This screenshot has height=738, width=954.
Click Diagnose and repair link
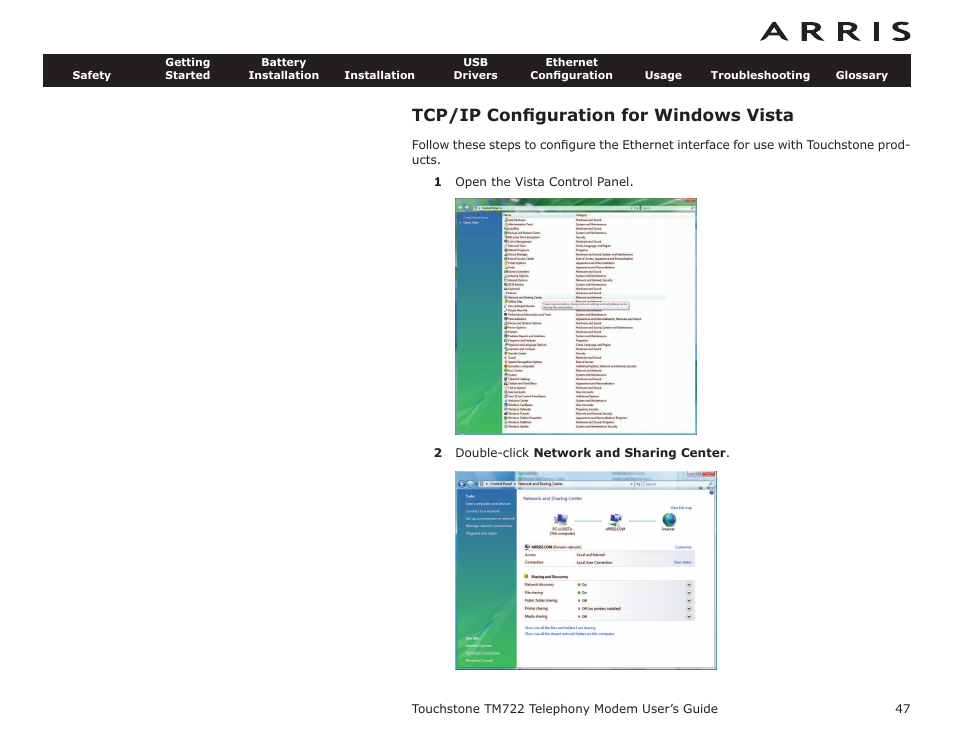[481, 533]
